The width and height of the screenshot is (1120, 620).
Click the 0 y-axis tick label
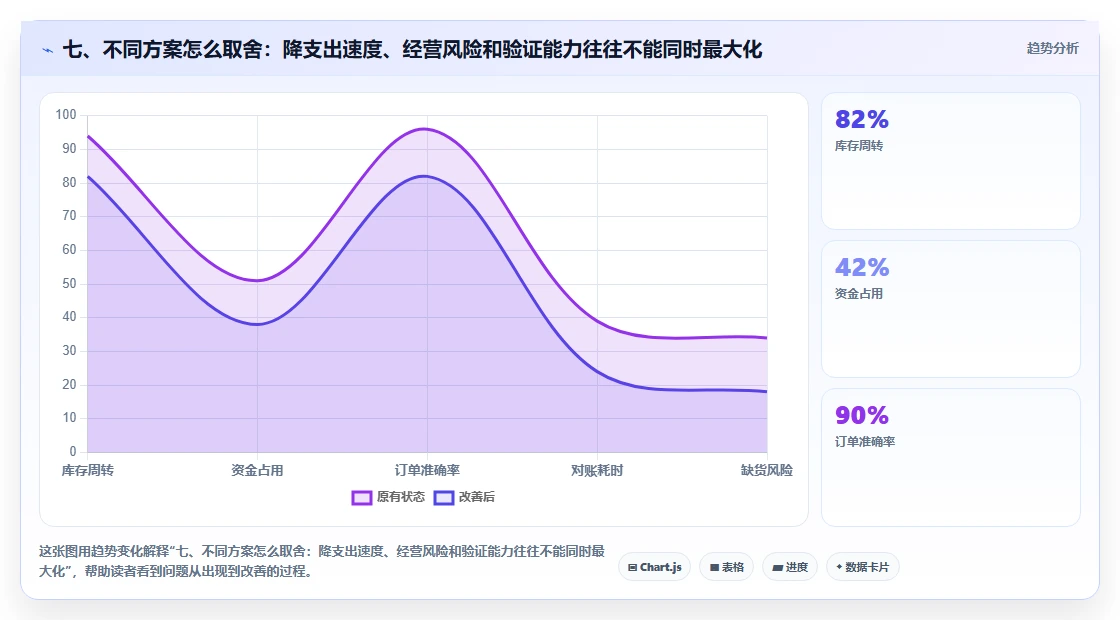click(x=73, y=451)
